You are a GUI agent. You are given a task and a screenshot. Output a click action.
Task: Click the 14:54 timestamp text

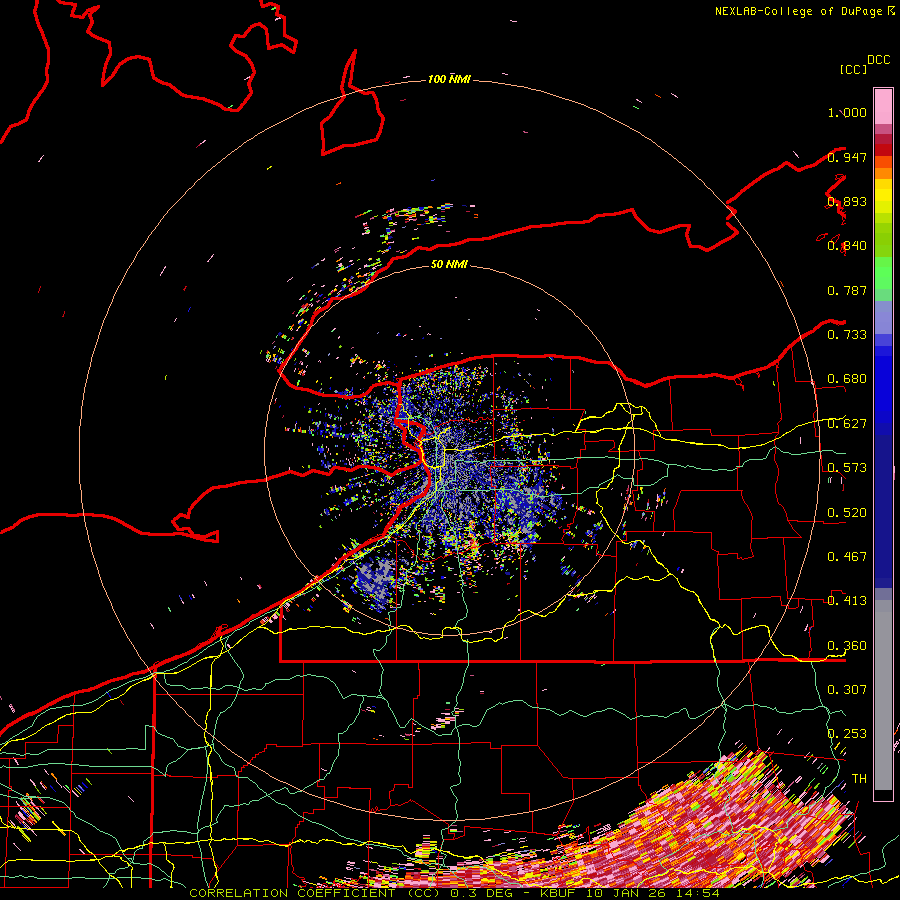pos(699,893)
